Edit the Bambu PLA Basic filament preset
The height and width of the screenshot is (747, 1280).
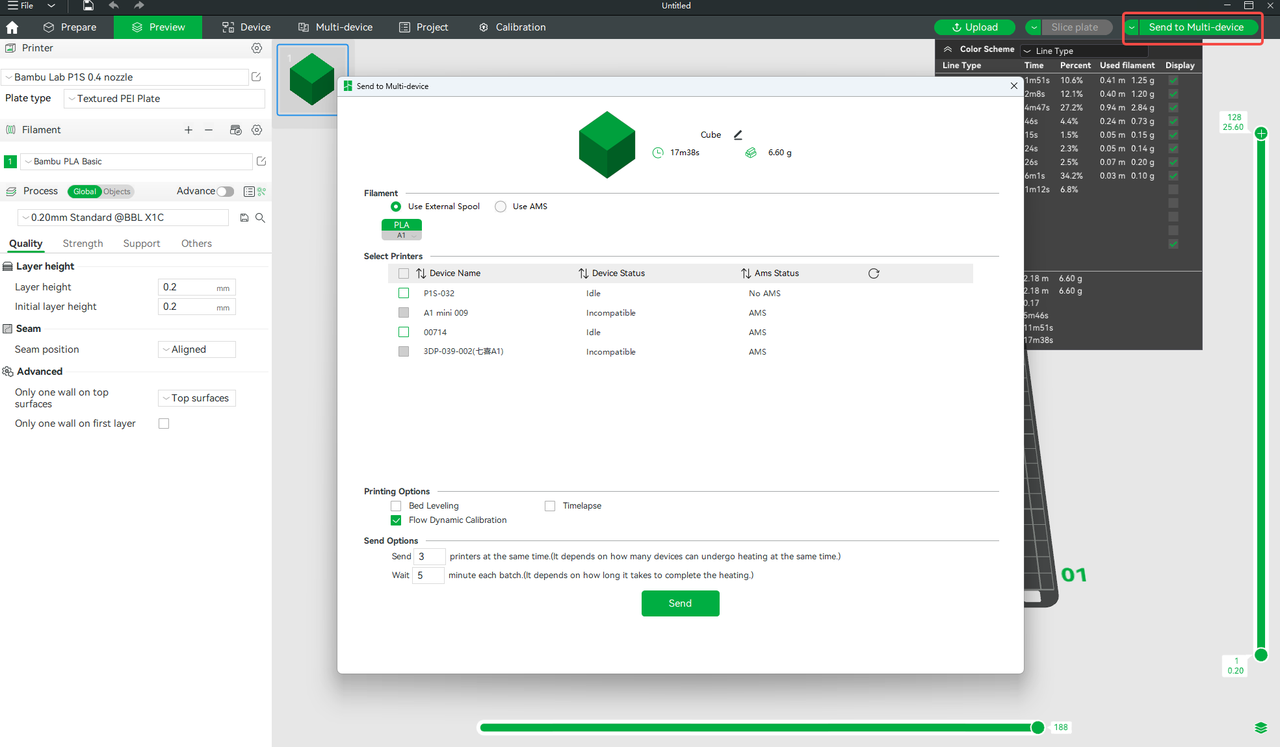point(261,161)
